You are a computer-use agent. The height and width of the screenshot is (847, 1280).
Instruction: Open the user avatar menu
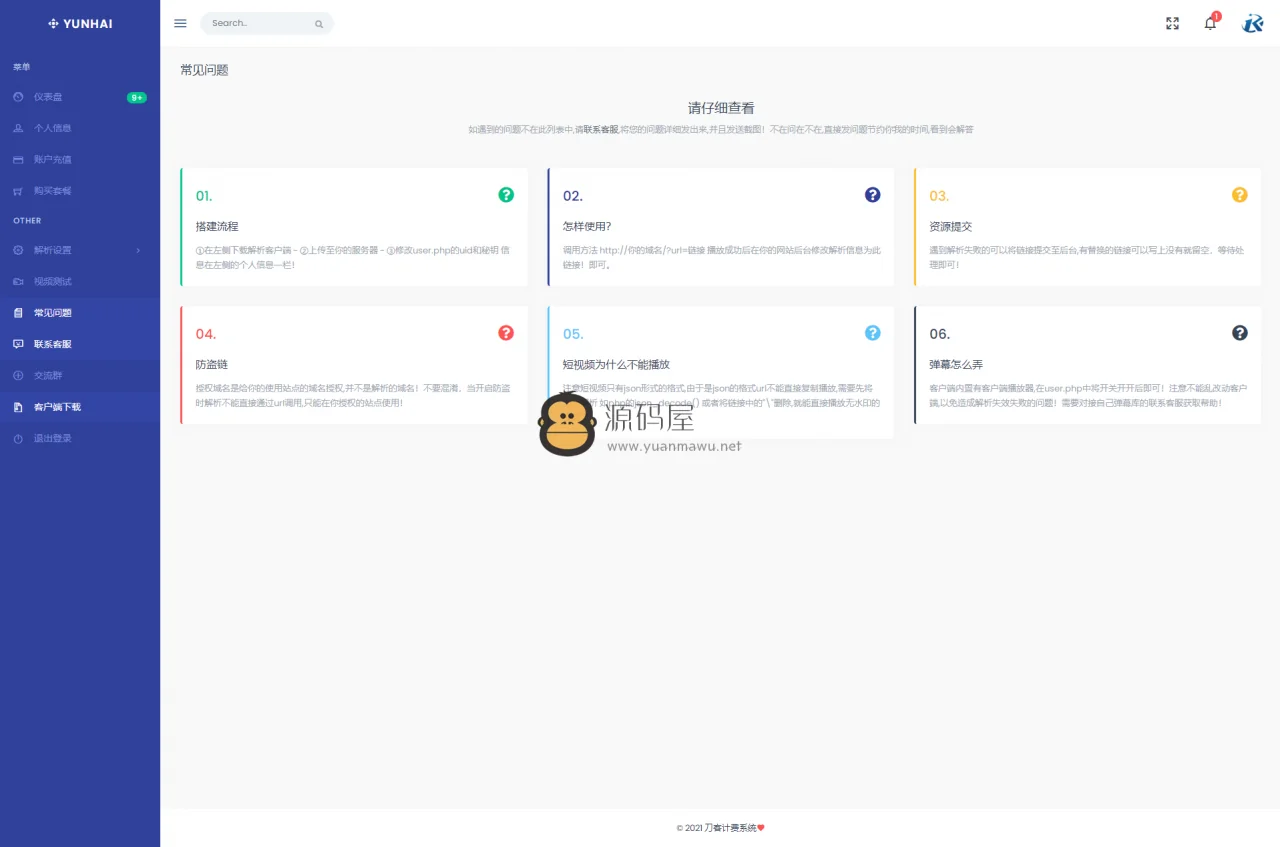[x=1252, y=23]
